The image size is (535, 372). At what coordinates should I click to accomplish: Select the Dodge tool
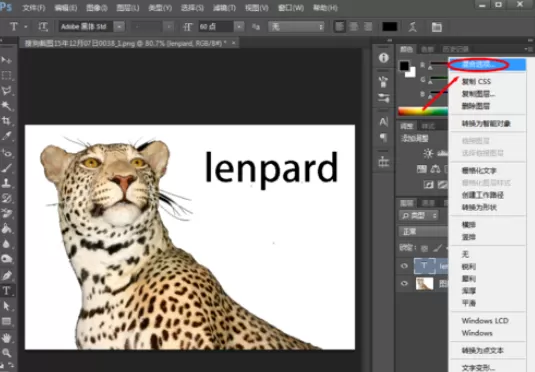click(6, 259)
